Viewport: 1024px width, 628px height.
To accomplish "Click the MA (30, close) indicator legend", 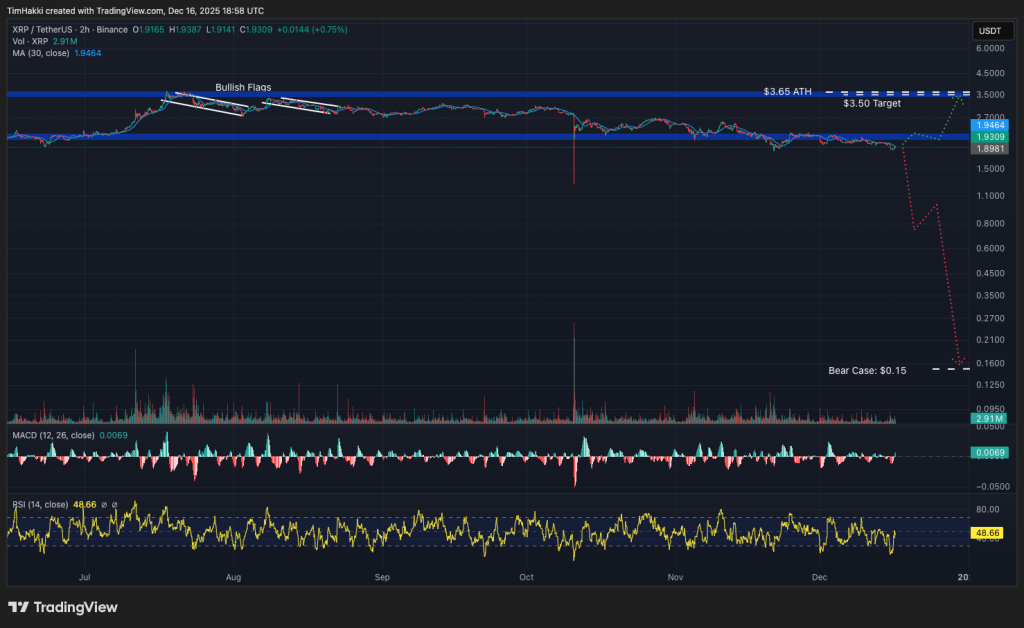I will (x=42, y=53).
